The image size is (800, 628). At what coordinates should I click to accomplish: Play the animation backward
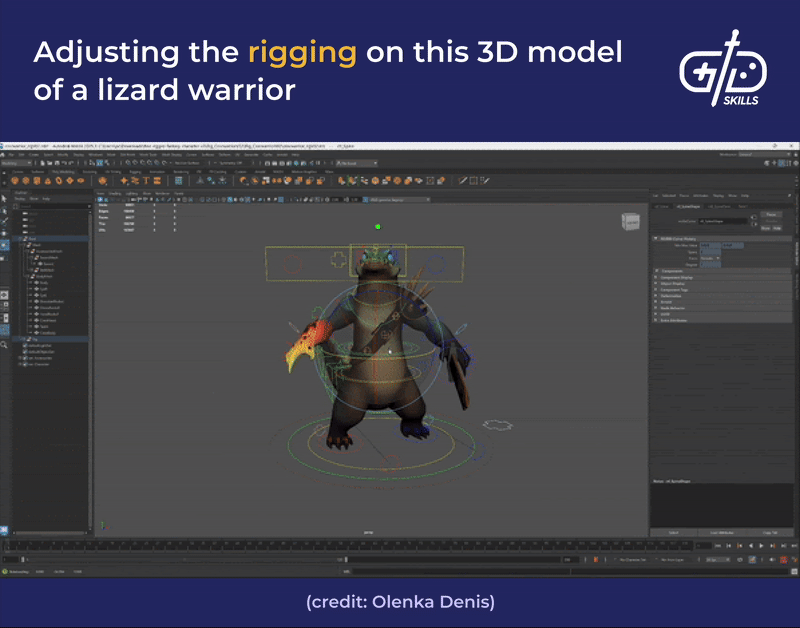tap(751, 546)
